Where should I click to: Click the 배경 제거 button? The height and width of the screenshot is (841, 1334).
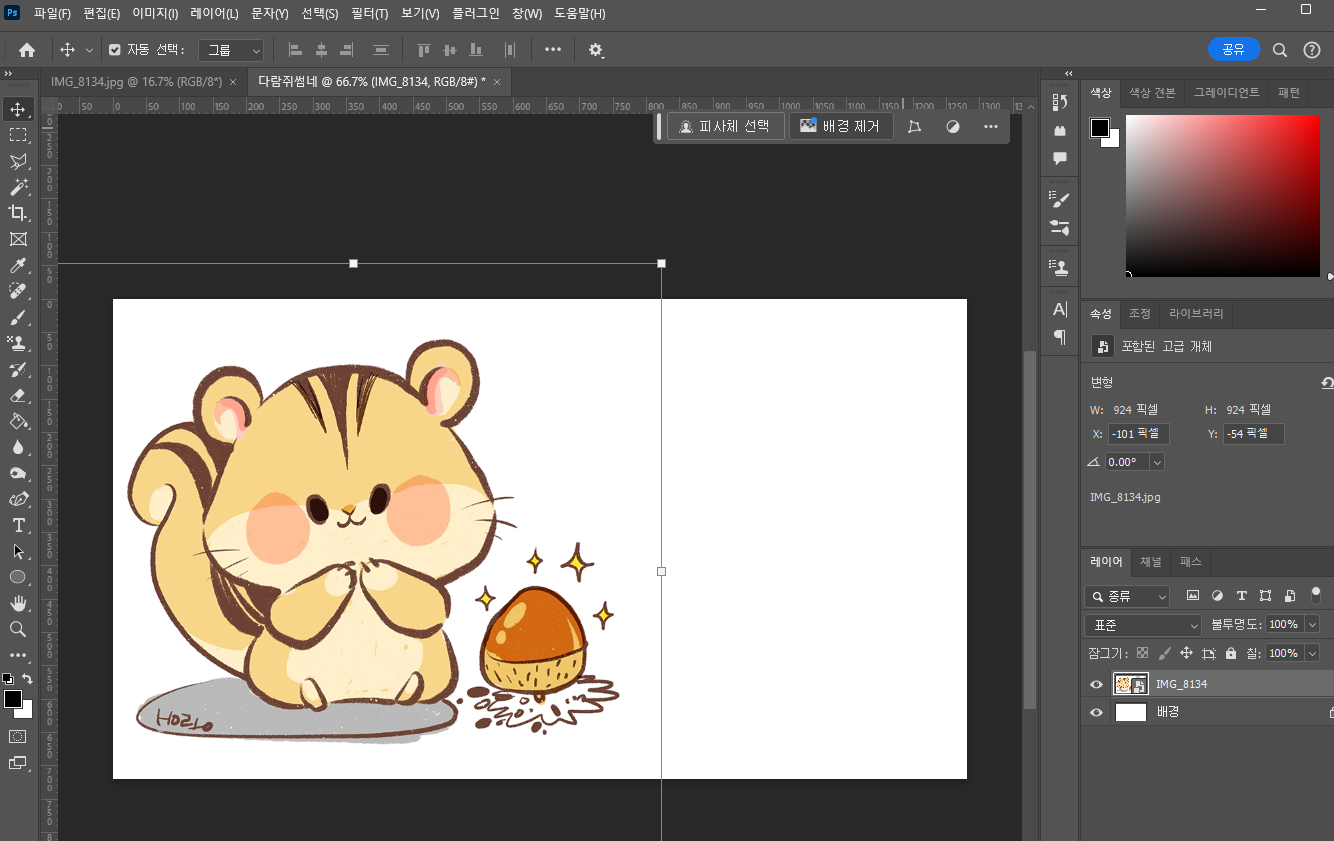840,127
